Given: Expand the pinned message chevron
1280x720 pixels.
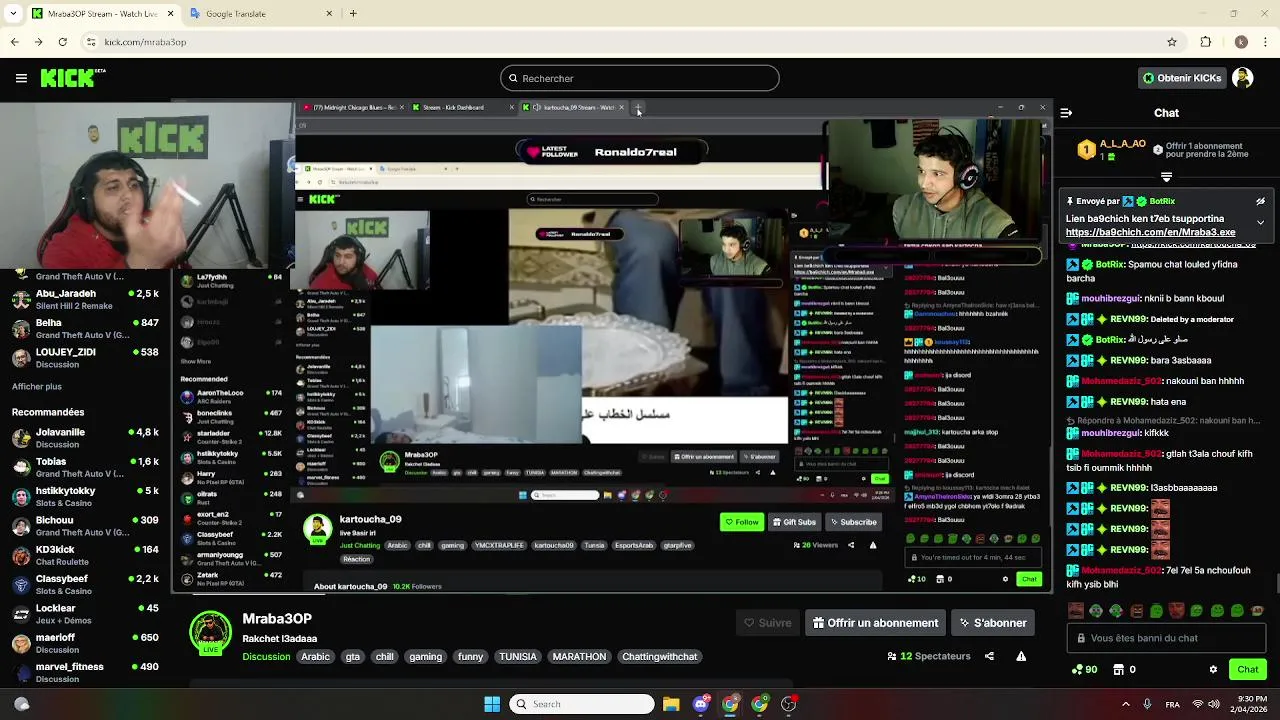Looking at the screenshot, I should (x=1260, y=222).
